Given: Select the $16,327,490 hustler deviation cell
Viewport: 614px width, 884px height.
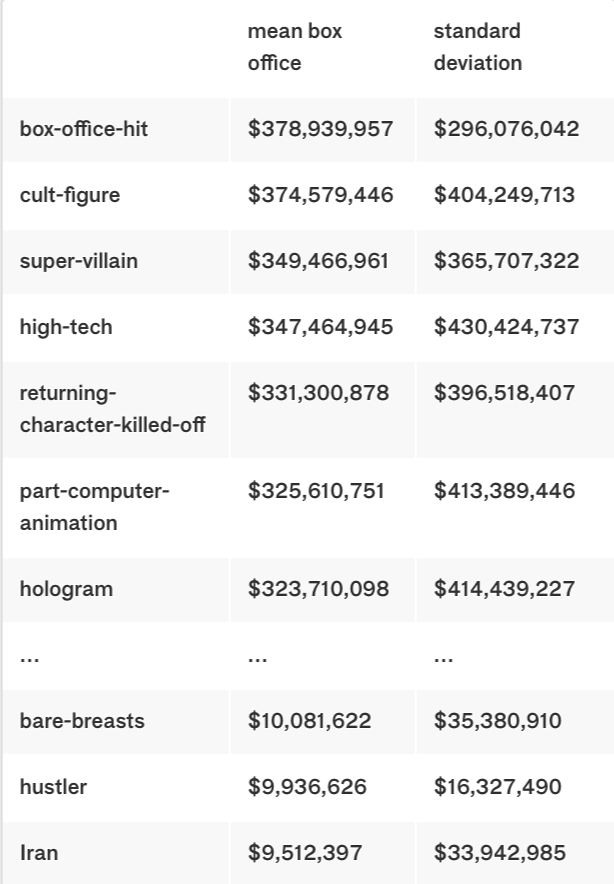Looking at the screenshot, I should (x=497, y=787).
